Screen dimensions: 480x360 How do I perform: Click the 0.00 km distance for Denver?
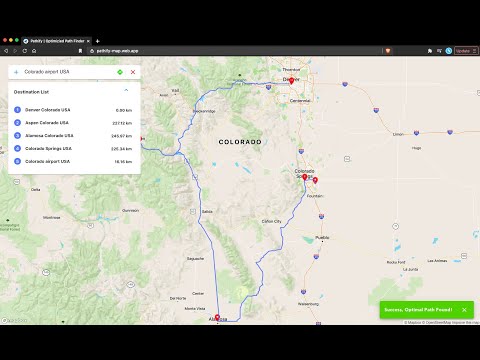[124, 110]
